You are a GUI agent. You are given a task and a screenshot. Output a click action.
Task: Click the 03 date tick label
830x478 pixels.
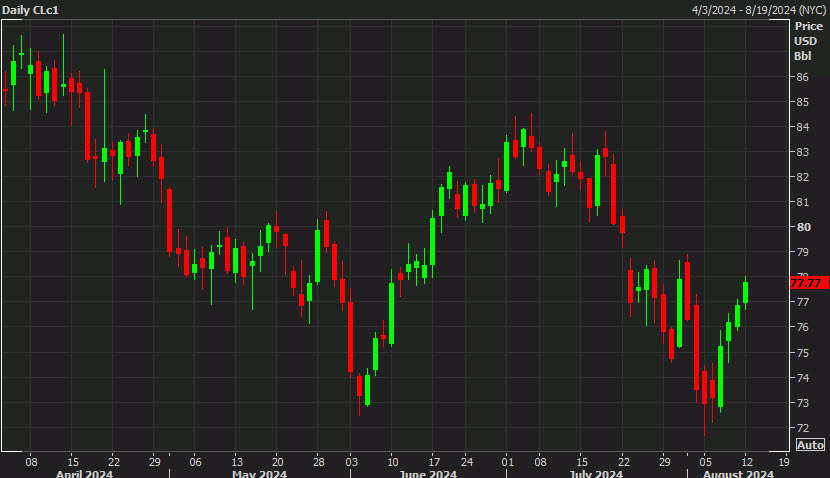(x=351, y=462)
